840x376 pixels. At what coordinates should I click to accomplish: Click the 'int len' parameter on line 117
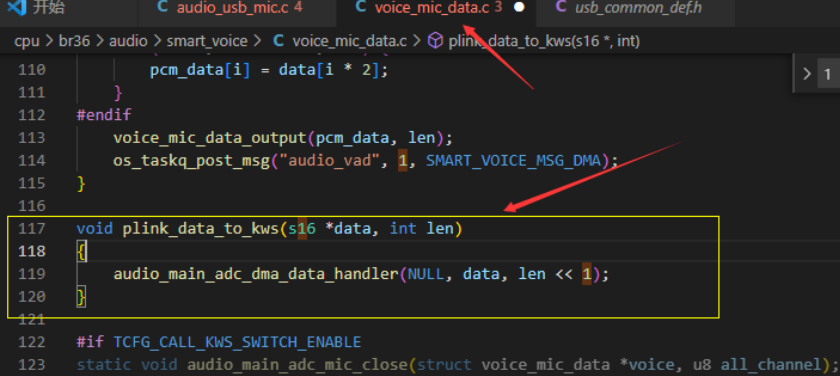click(x=422, y=229)
